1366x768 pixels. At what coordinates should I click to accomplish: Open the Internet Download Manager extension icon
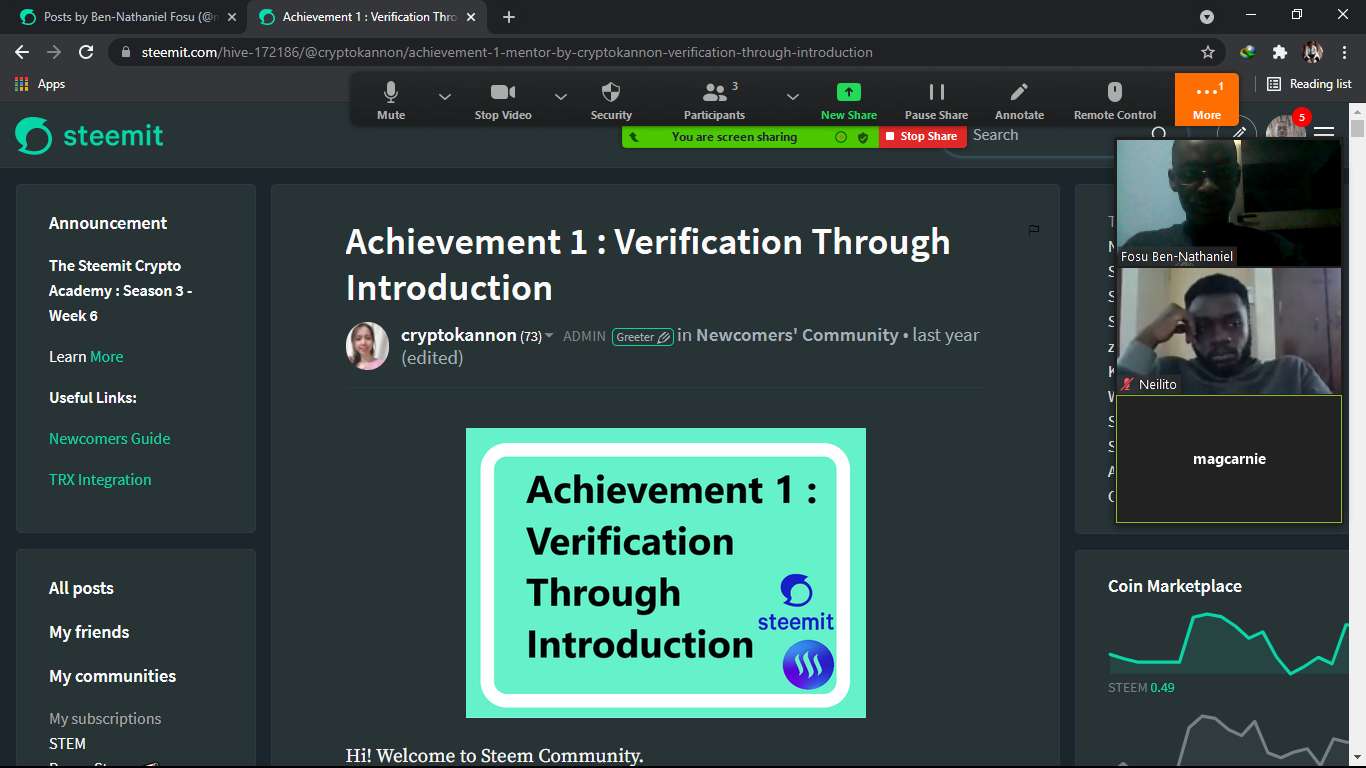pyautogui.click(x=1248, y=52)
